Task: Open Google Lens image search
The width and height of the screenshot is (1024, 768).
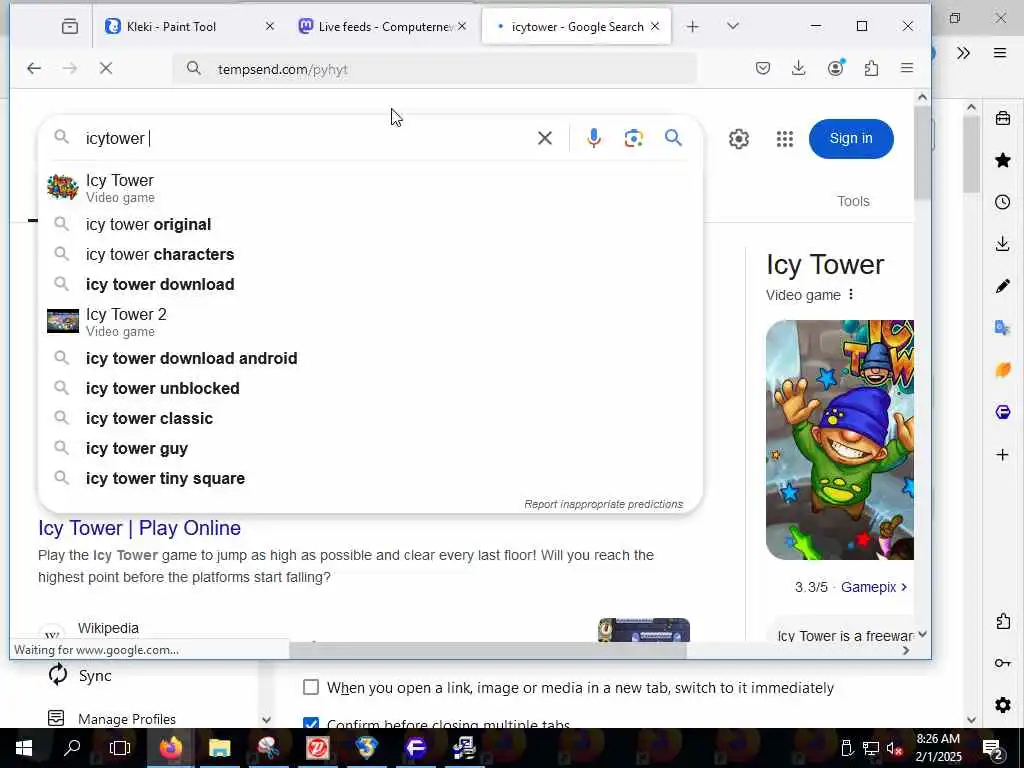Action: pos(633,138)
